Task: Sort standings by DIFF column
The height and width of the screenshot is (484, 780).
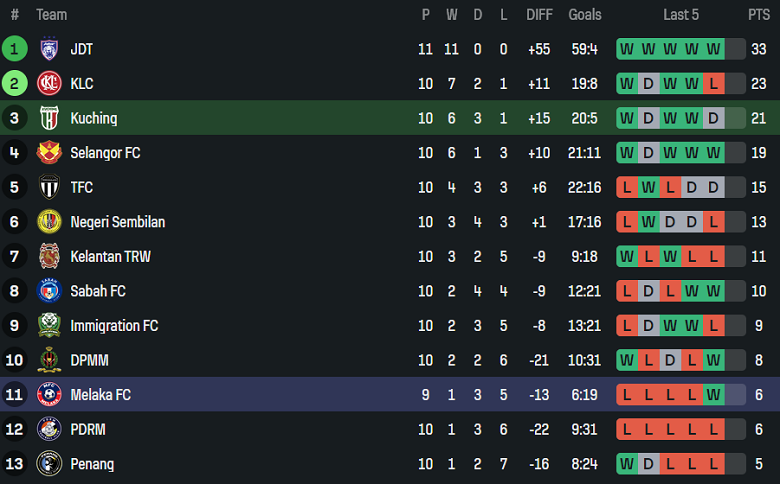Action: (539, 15)
